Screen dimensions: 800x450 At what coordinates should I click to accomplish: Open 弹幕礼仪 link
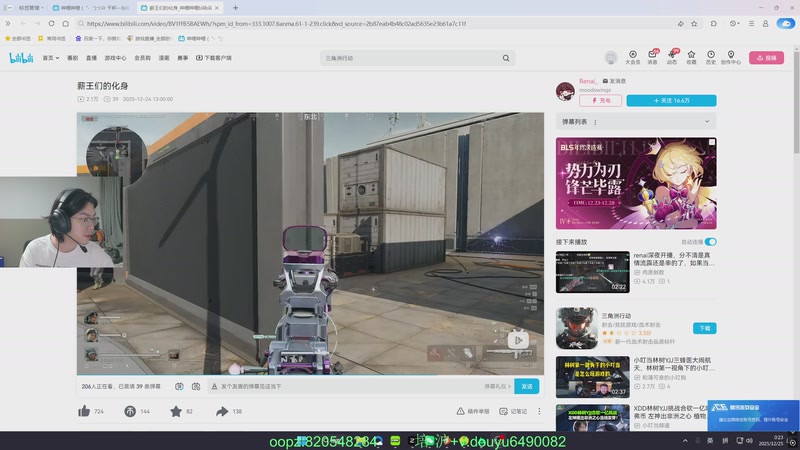[497, 387]
